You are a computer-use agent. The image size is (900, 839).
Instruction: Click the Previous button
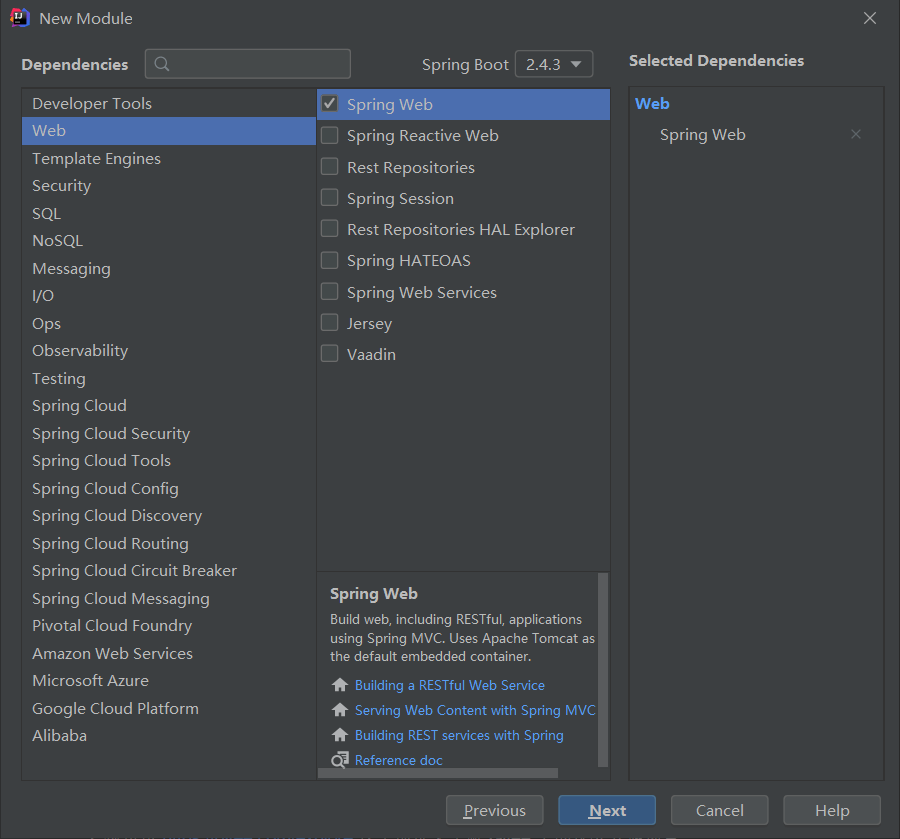[x=495, y=810]
